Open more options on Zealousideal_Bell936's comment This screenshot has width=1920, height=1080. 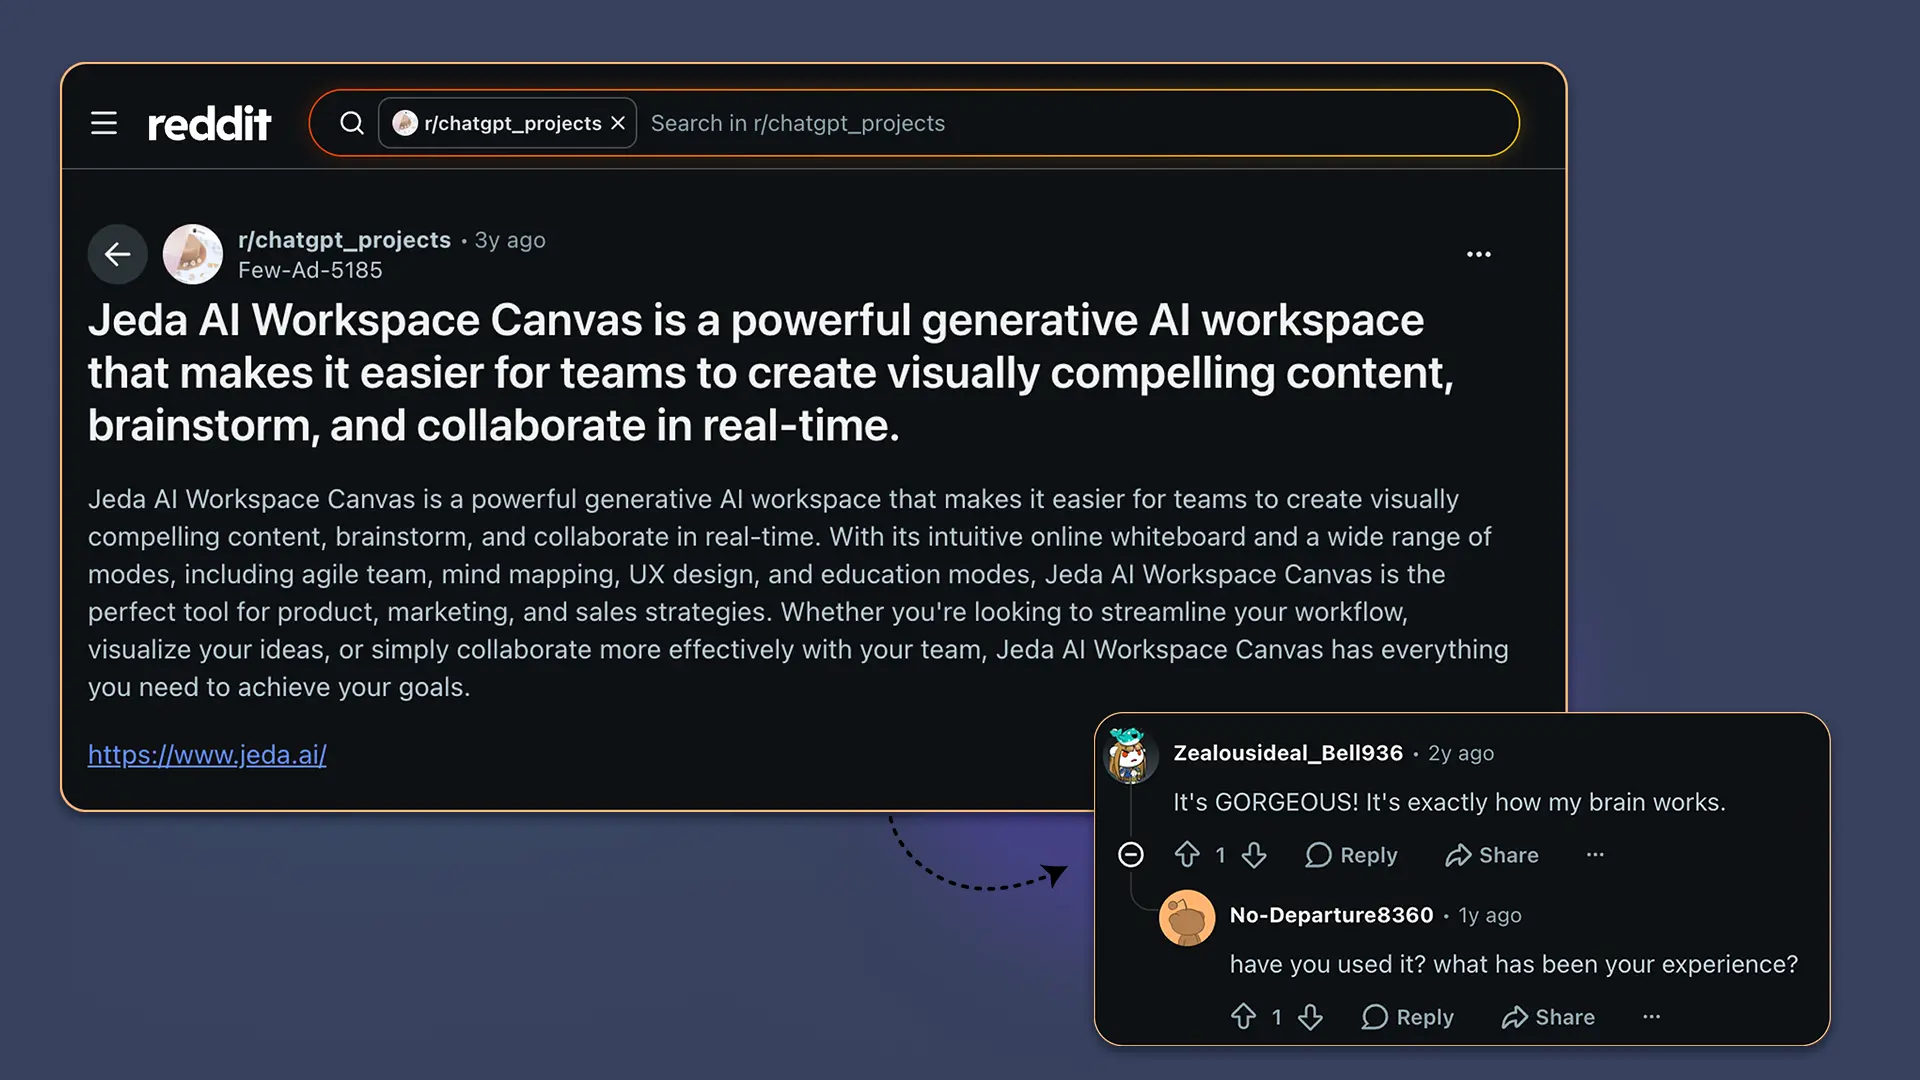(x=1595, y=855)
